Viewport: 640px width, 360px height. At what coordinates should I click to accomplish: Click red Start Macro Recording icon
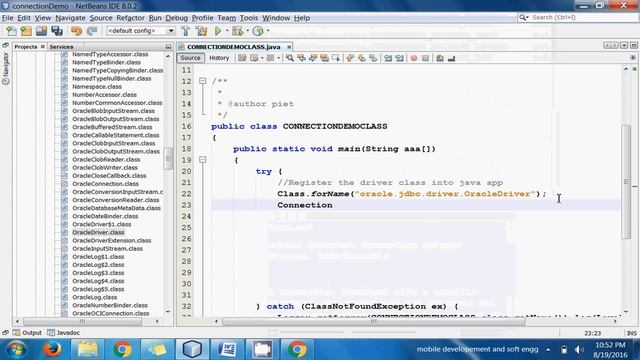coord(414,58)
